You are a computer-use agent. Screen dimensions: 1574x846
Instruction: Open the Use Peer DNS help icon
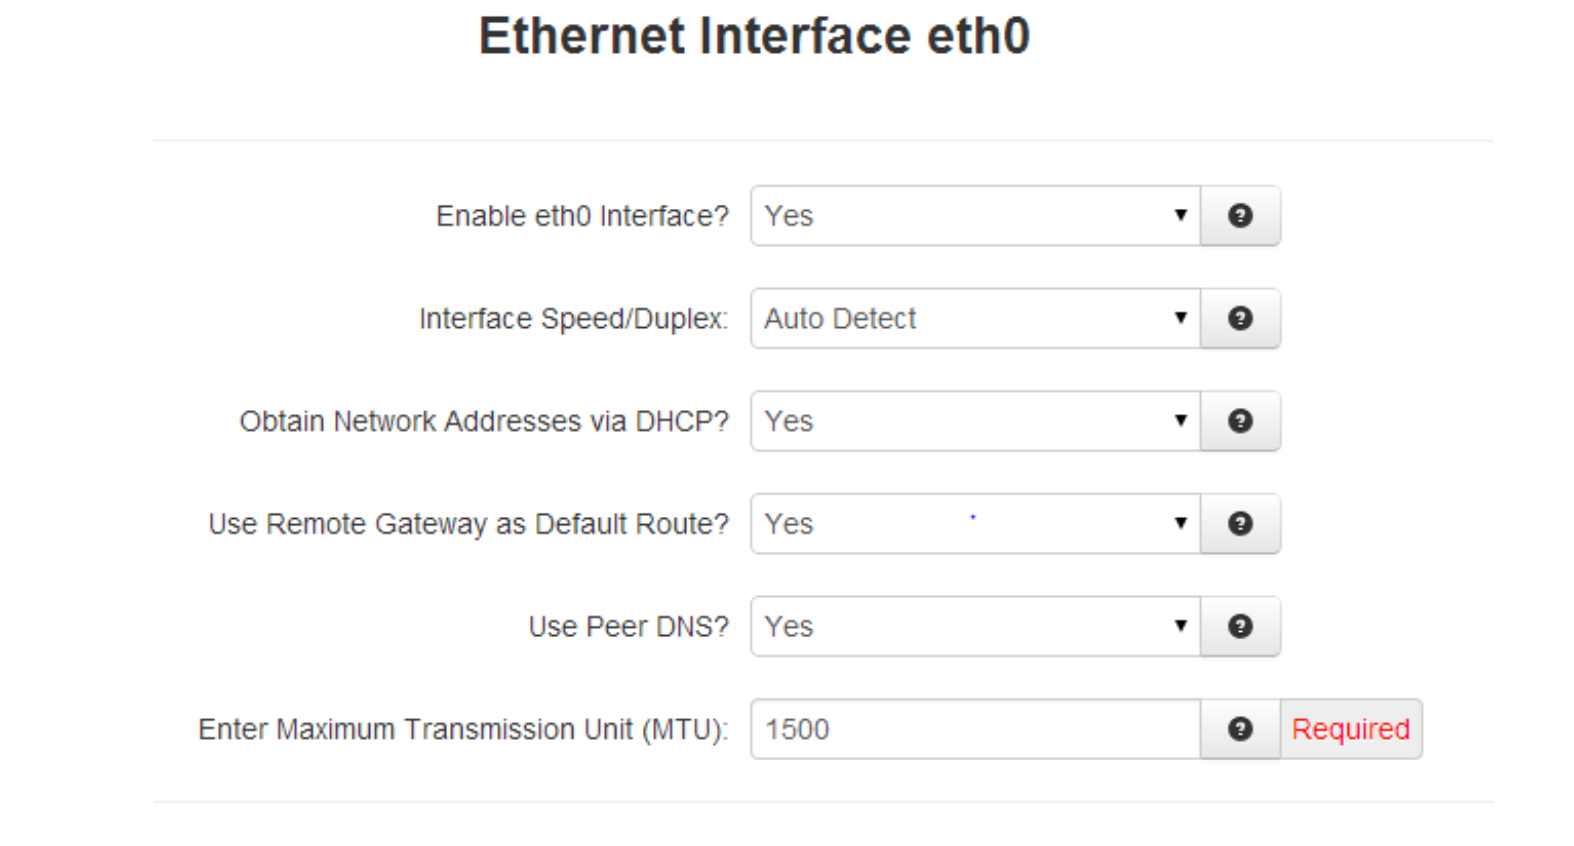[1240, 626]
